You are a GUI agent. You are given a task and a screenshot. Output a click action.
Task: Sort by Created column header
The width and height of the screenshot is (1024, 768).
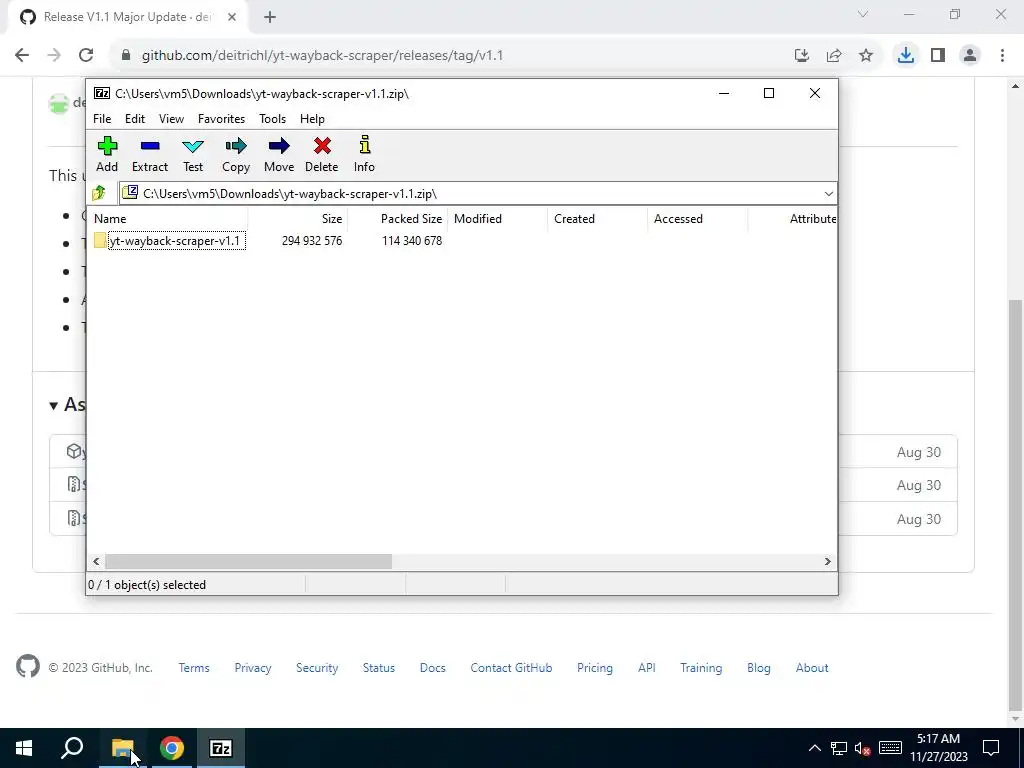coord(598,219)
